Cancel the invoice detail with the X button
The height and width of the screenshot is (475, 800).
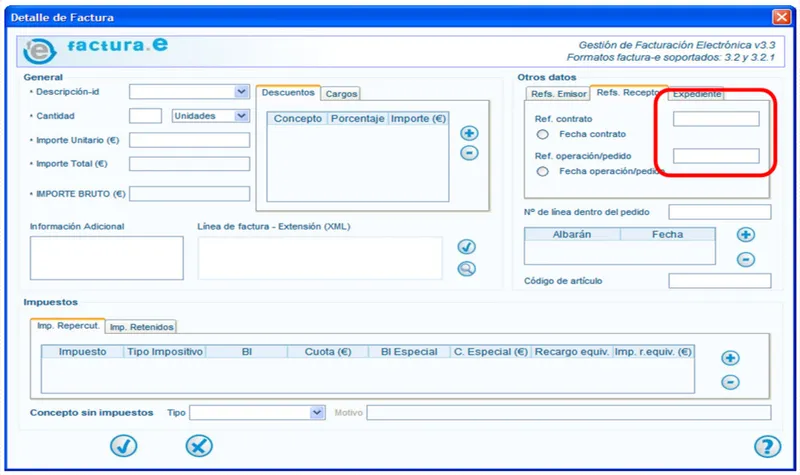[x=199, y=445]
